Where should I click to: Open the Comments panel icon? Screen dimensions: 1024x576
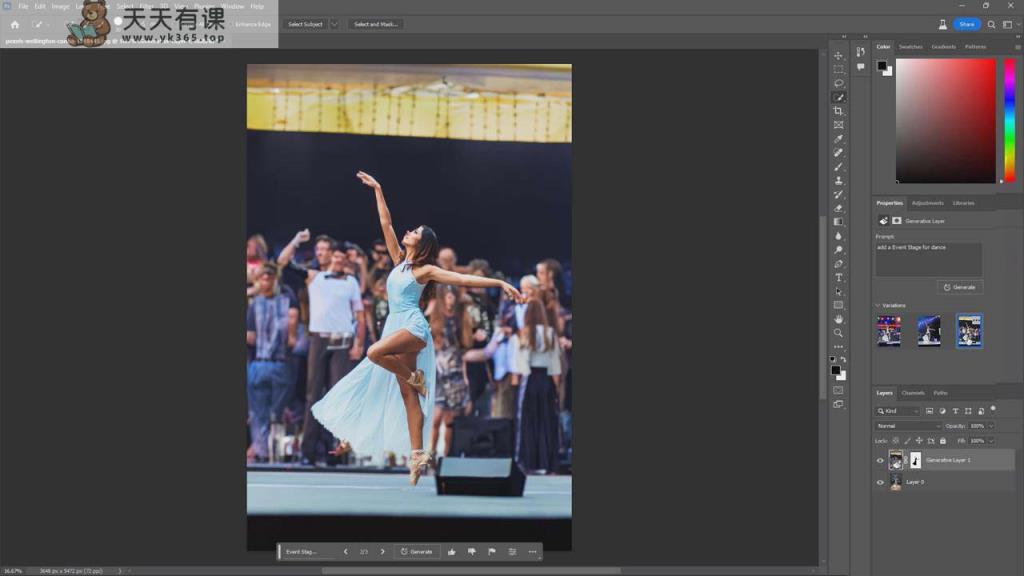[861, 67]
